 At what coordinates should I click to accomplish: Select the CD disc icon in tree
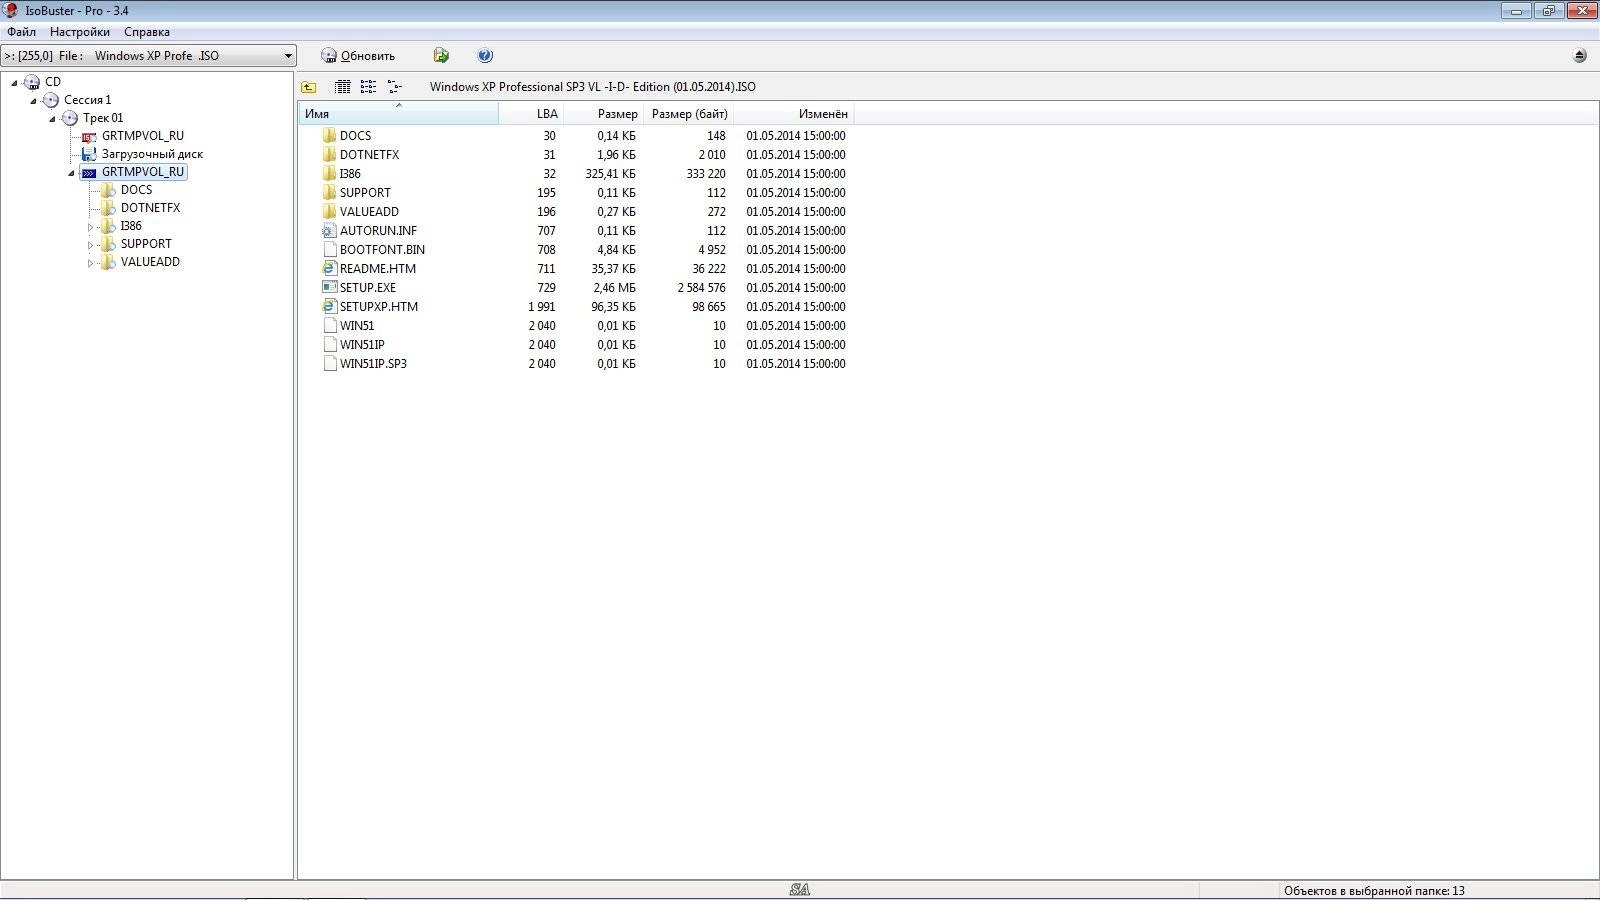coord(32,82)
